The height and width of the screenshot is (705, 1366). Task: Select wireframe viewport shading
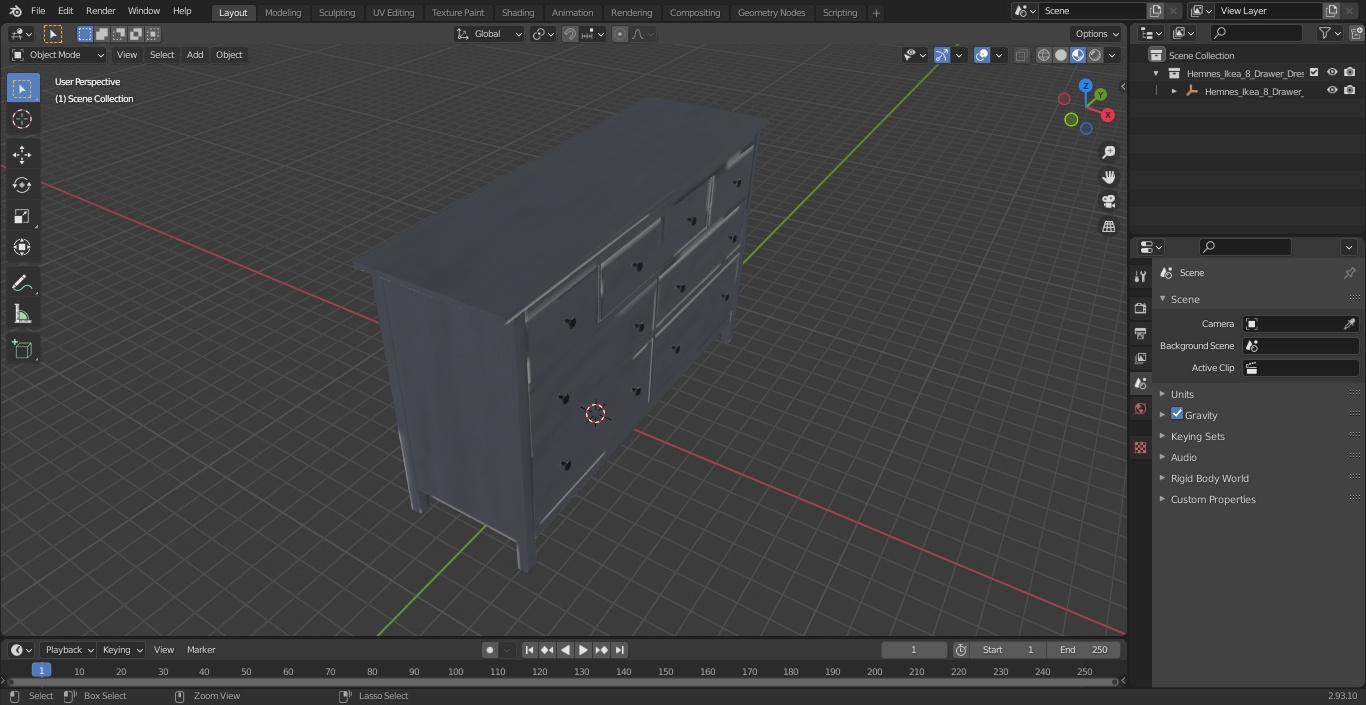click(x=1044, y=55)
